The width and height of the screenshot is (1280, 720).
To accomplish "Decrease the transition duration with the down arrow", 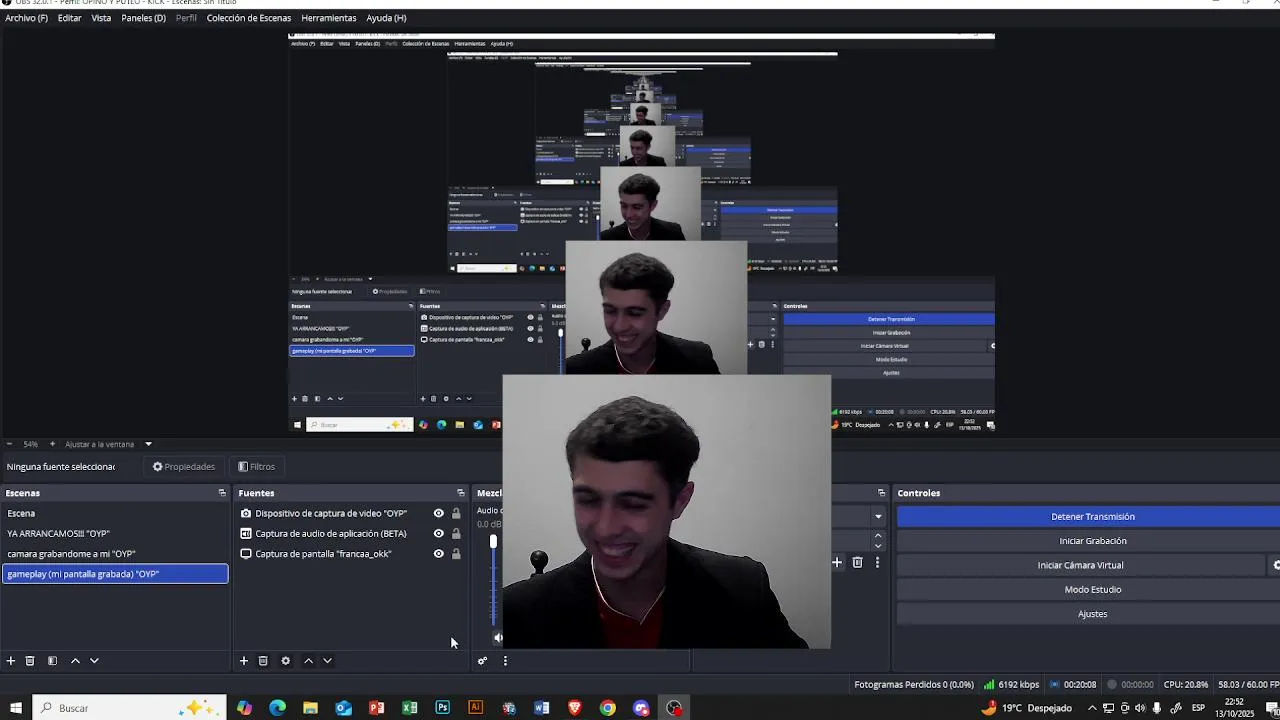I will (x=878, y=546).
